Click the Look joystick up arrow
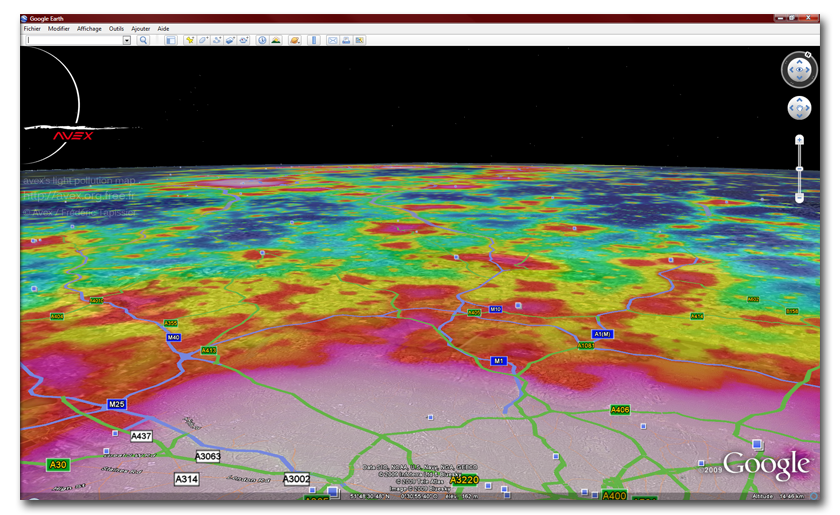 799,62
